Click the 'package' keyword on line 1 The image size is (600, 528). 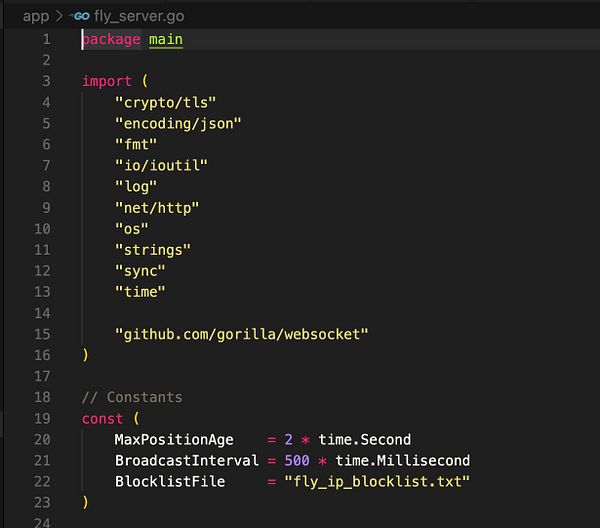point(111,39)
